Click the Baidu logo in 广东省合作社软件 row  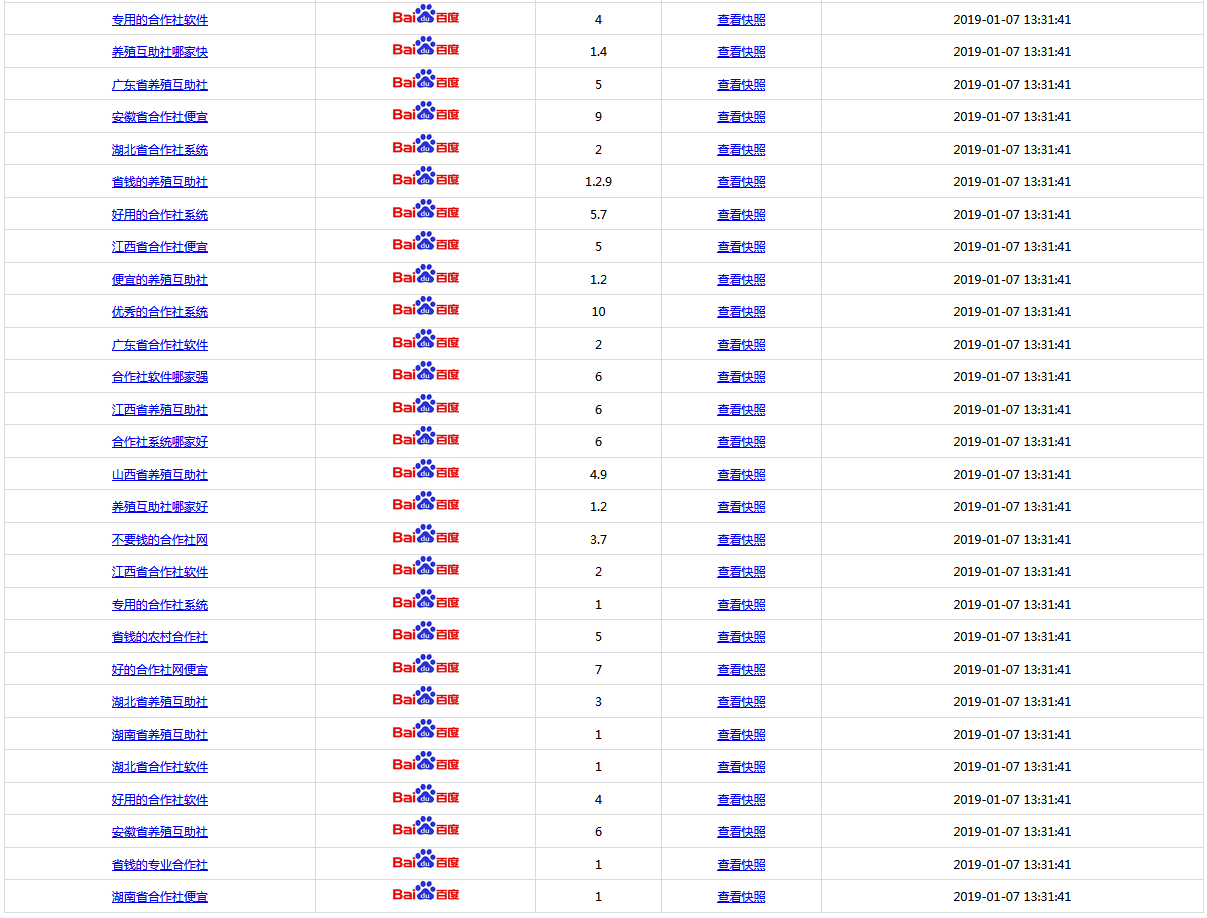click(x=426, y=341)
